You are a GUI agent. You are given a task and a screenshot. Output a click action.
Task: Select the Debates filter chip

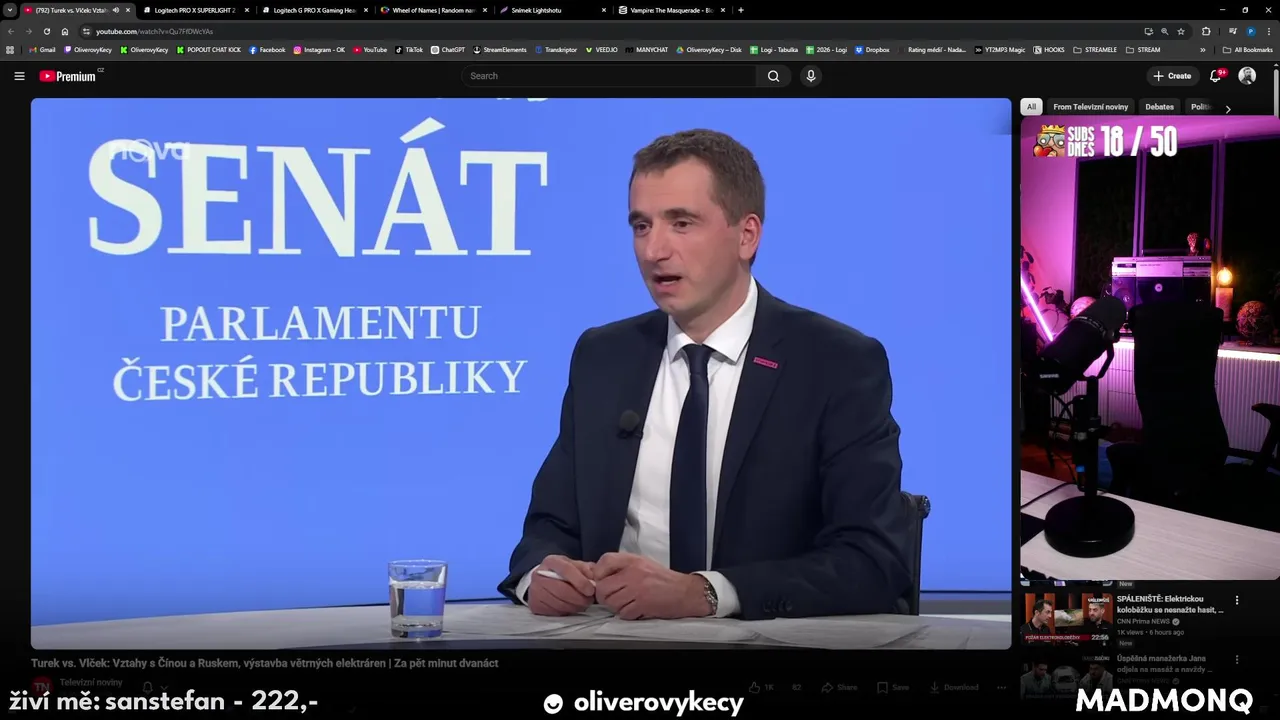1159,107
